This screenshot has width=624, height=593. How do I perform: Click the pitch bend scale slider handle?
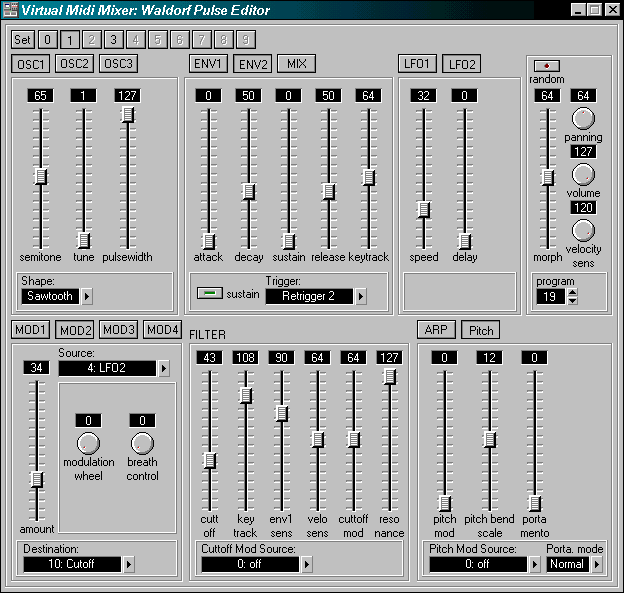489,439
